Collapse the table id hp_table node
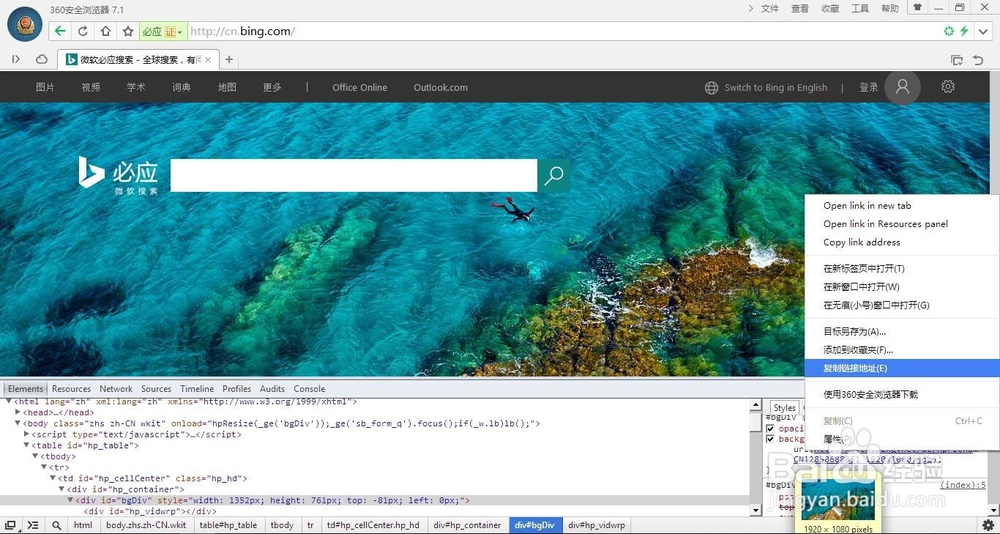The image size is (1000, 534). [x=27, y=445]
